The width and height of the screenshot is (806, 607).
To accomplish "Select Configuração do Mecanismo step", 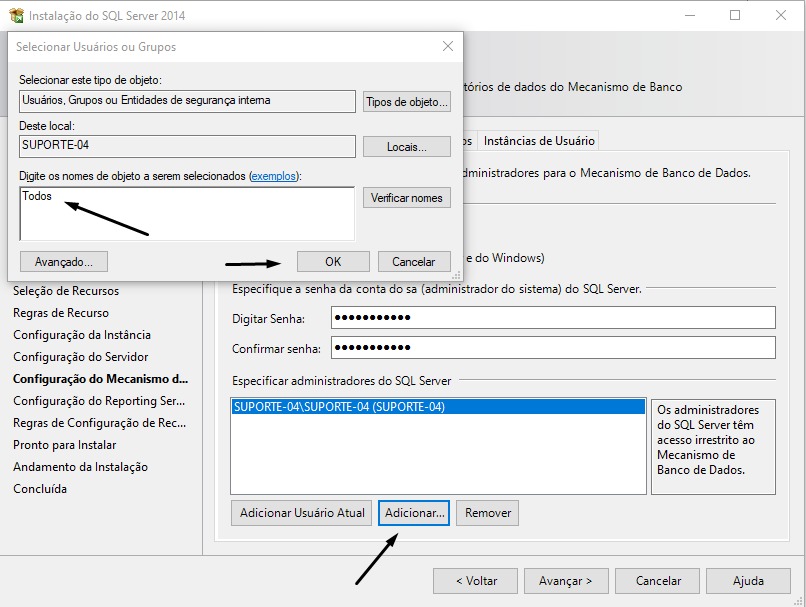I will [x=101, y=379].
